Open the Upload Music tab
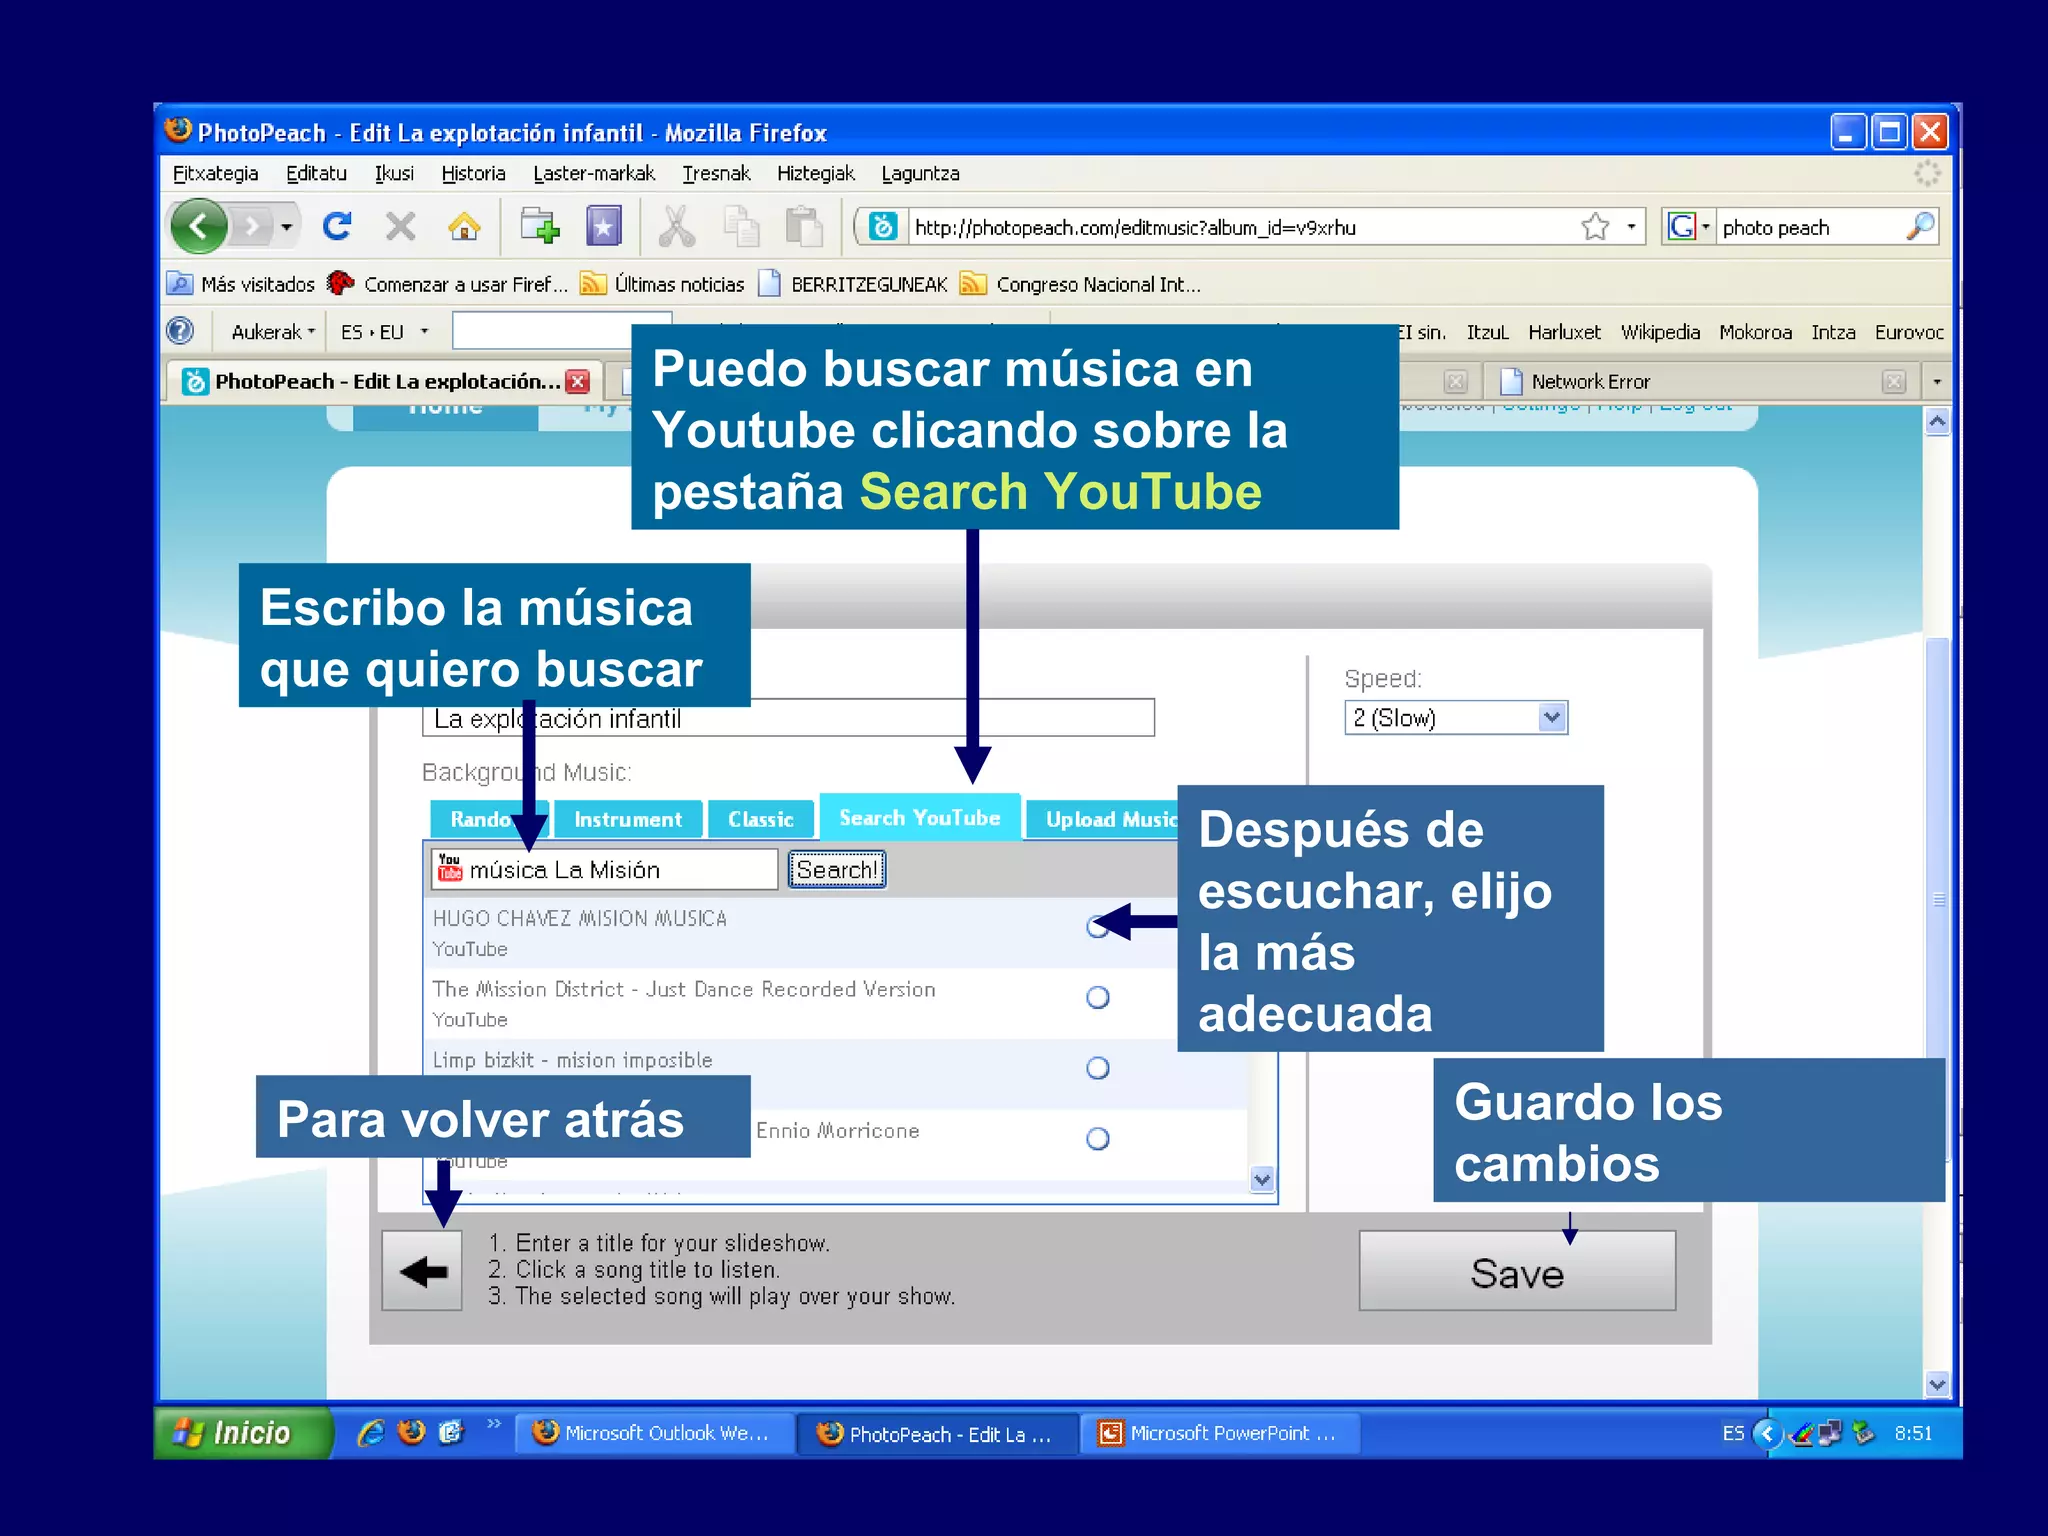The width and height of the screenshot is (2048, 1536). tap(1102, 819)
